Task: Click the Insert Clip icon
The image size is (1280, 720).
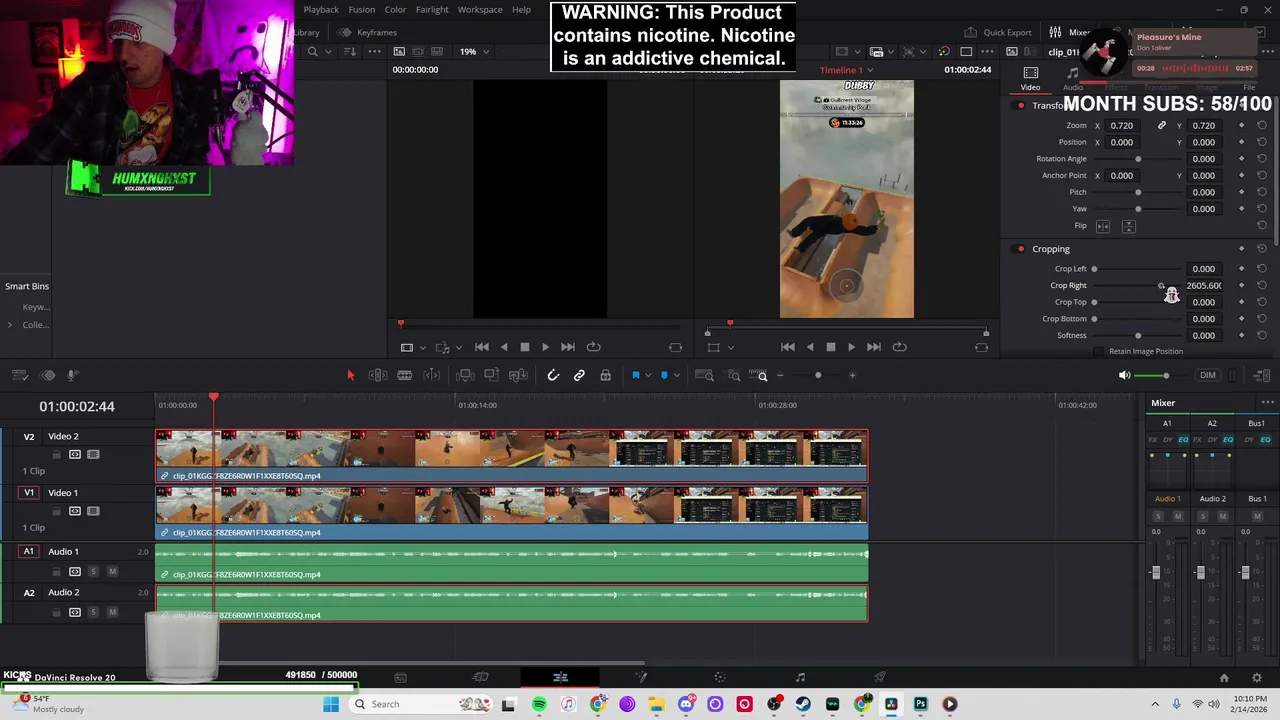Action: click(465, 375)
